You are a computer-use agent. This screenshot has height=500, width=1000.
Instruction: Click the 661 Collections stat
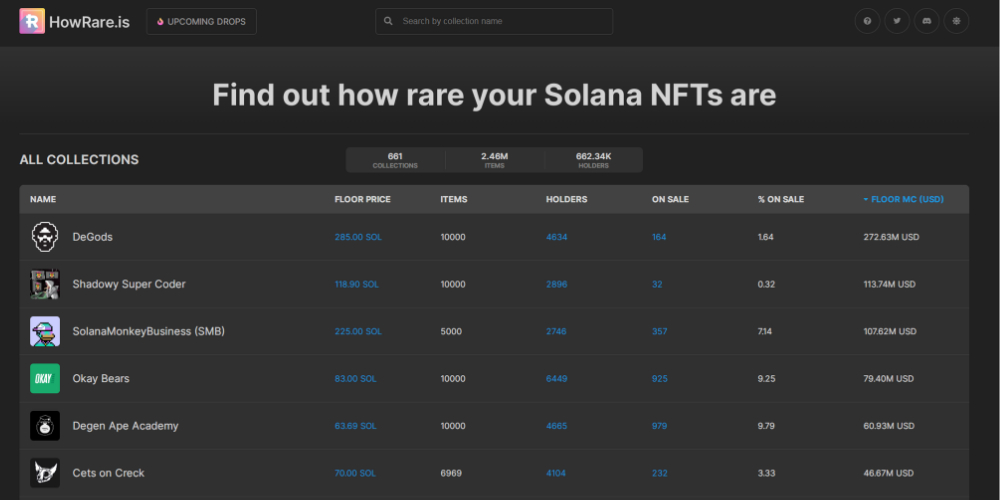[395, 160]
